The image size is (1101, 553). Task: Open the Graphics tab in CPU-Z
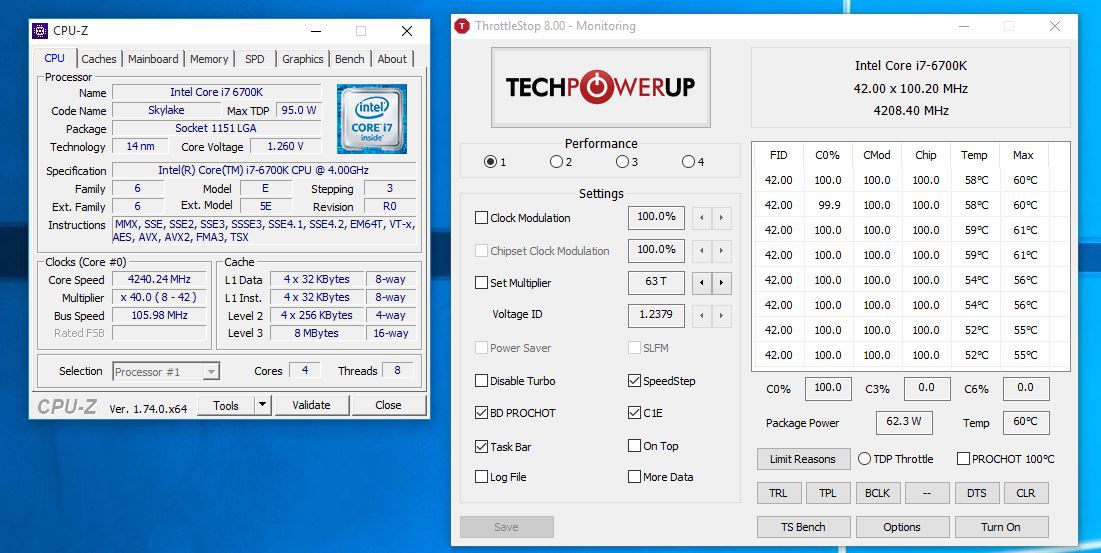click(303, 59)
